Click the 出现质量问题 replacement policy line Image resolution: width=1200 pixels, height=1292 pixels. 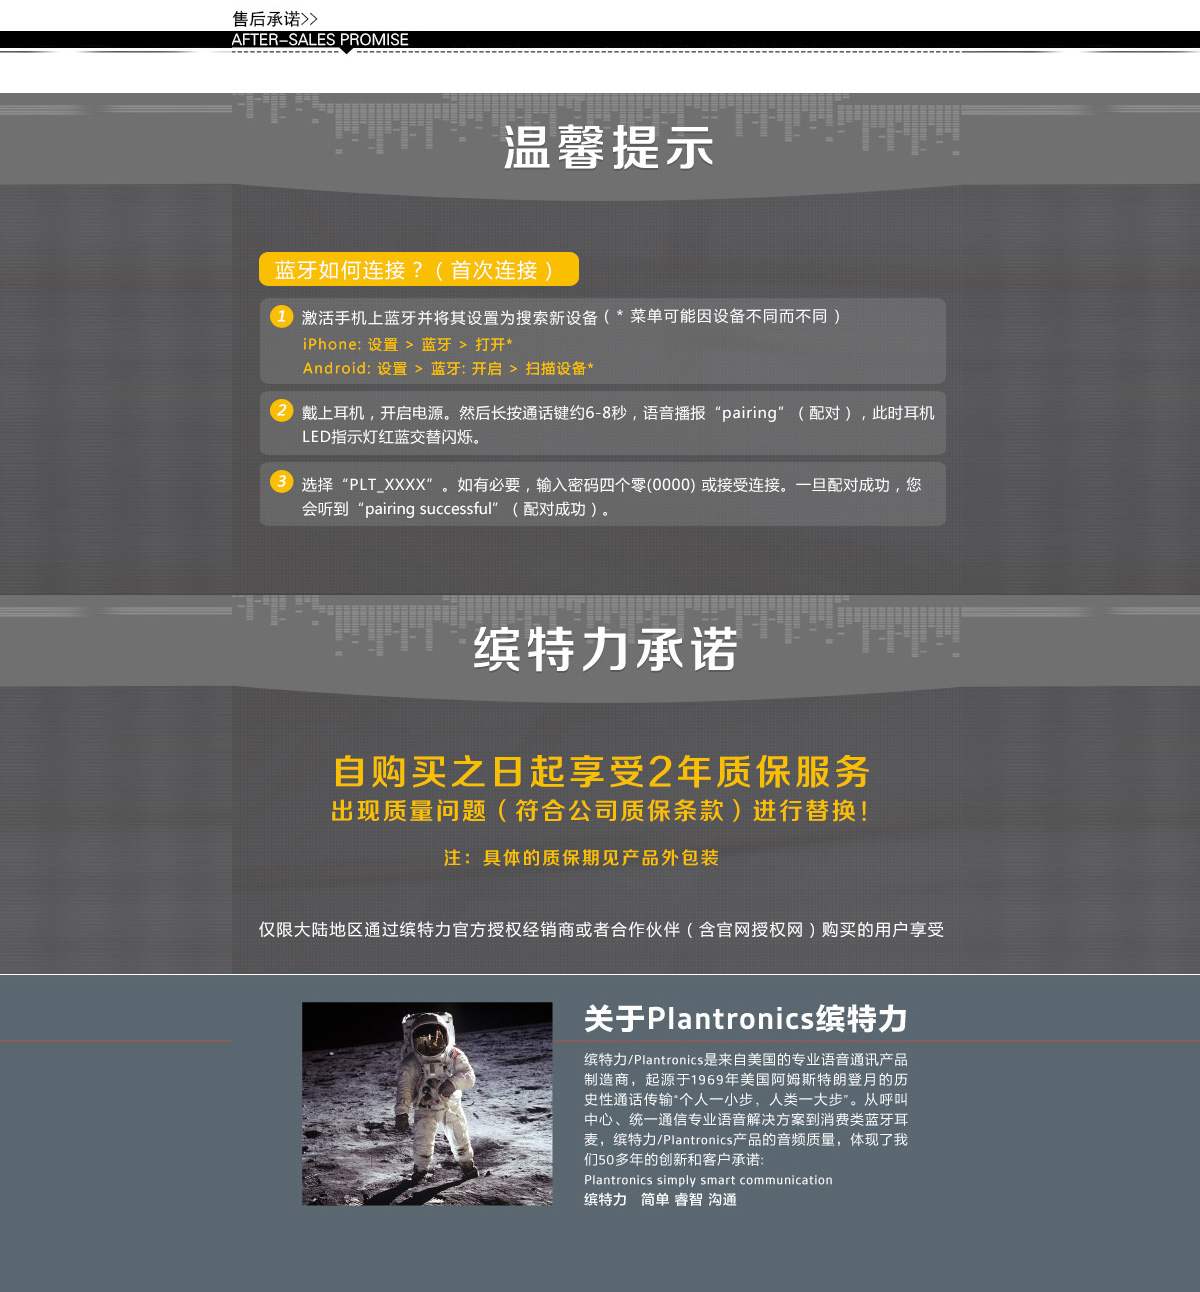[600, 811]
